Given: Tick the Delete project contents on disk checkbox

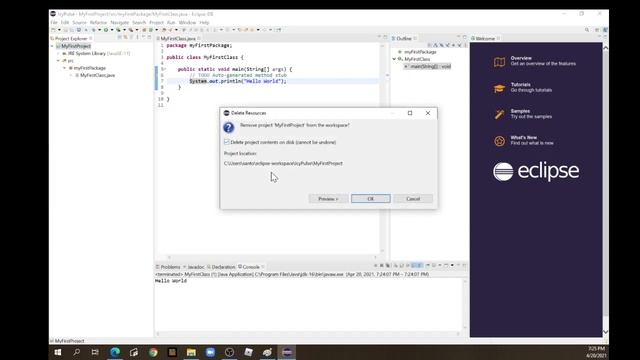Looking at the screenshot, I should (227, 142).
